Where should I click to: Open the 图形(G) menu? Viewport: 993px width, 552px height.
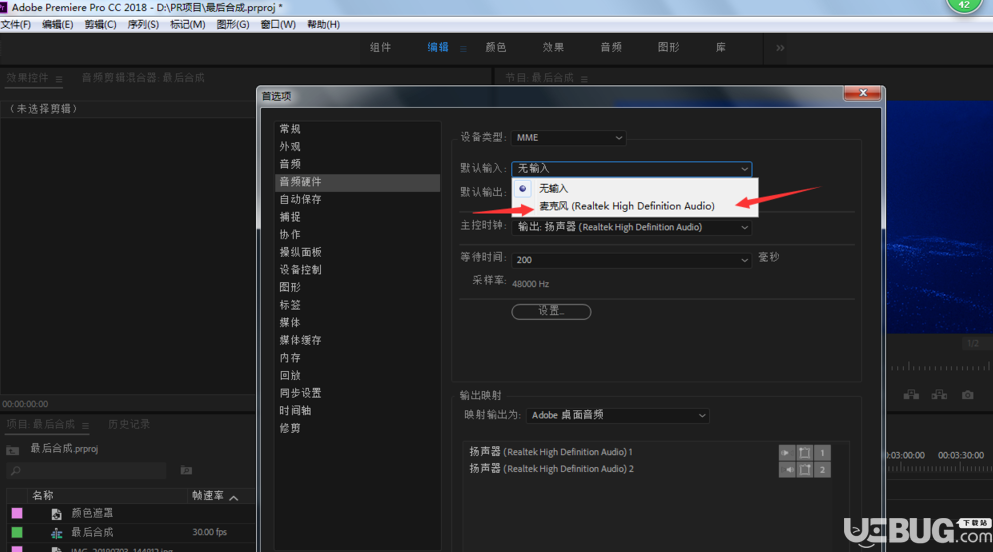[232, 25]
